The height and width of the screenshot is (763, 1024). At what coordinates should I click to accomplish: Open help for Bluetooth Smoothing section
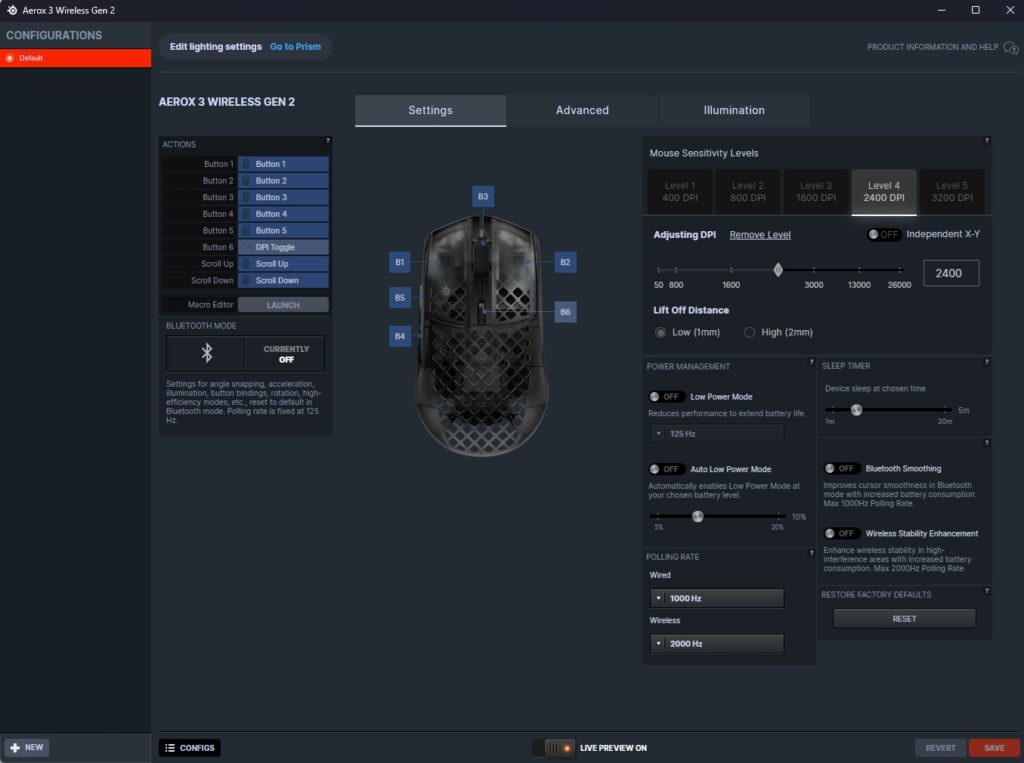point(986,443)
